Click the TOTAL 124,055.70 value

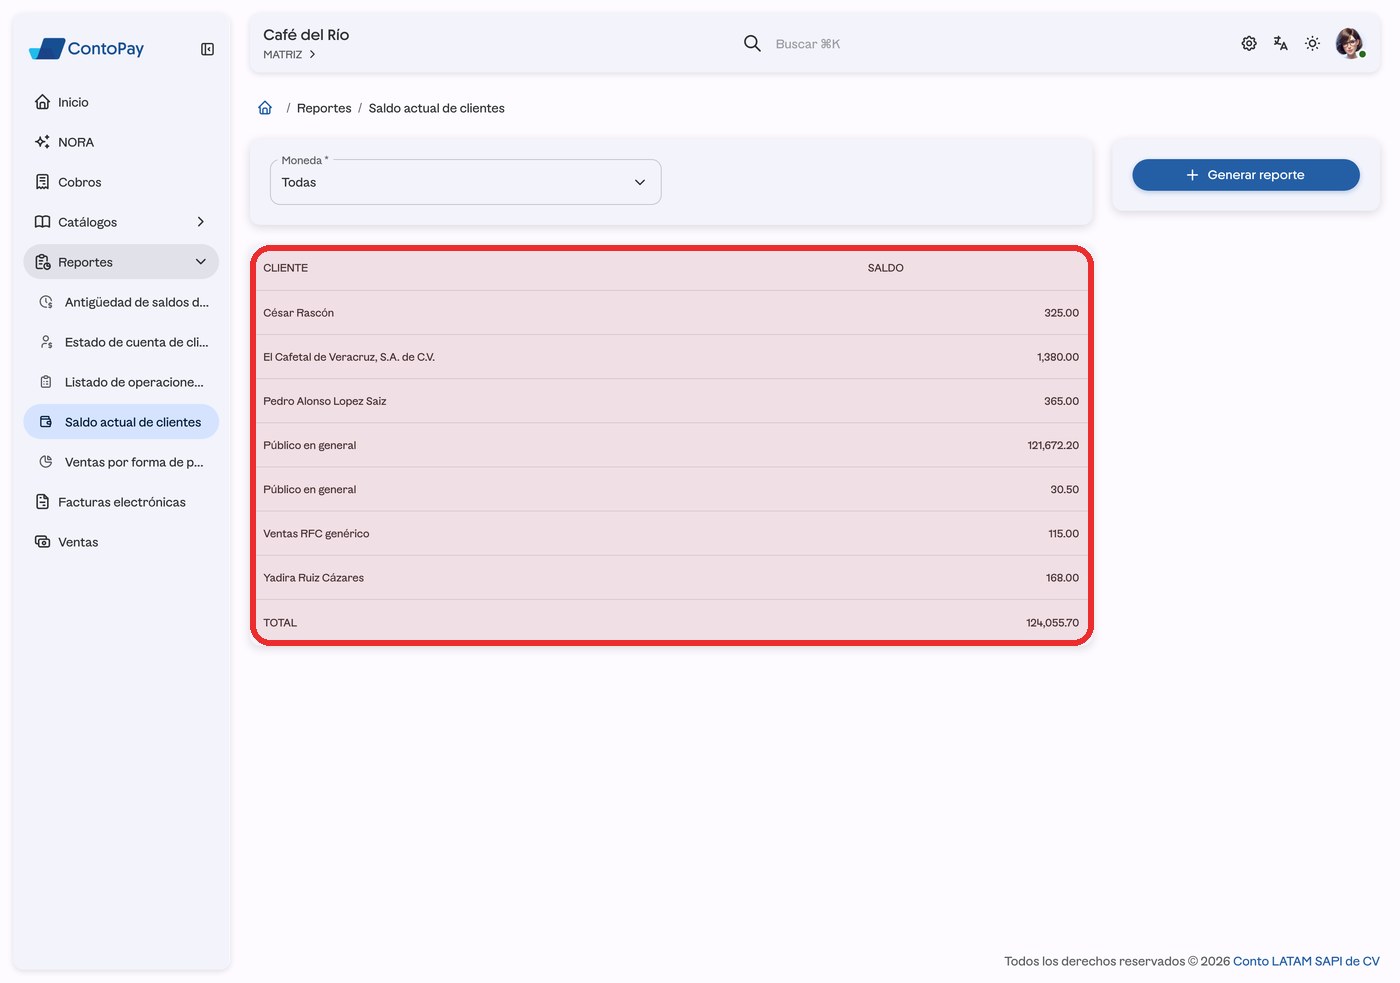click(1052, 623)
